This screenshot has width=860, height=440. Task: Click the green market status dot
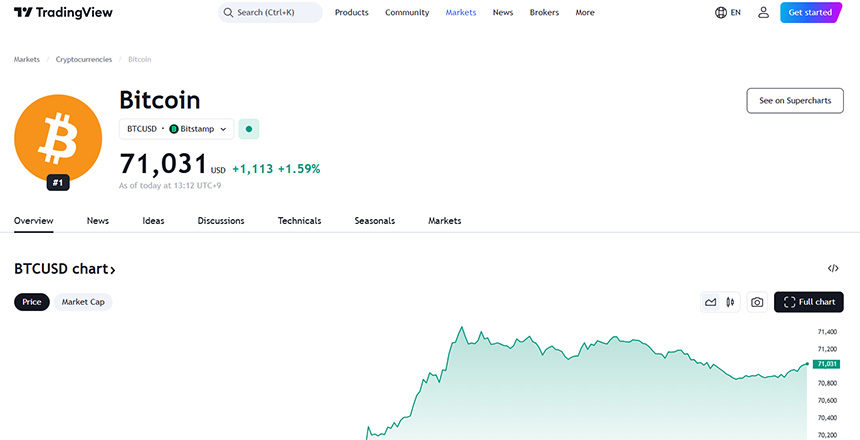tap(249, 129)
